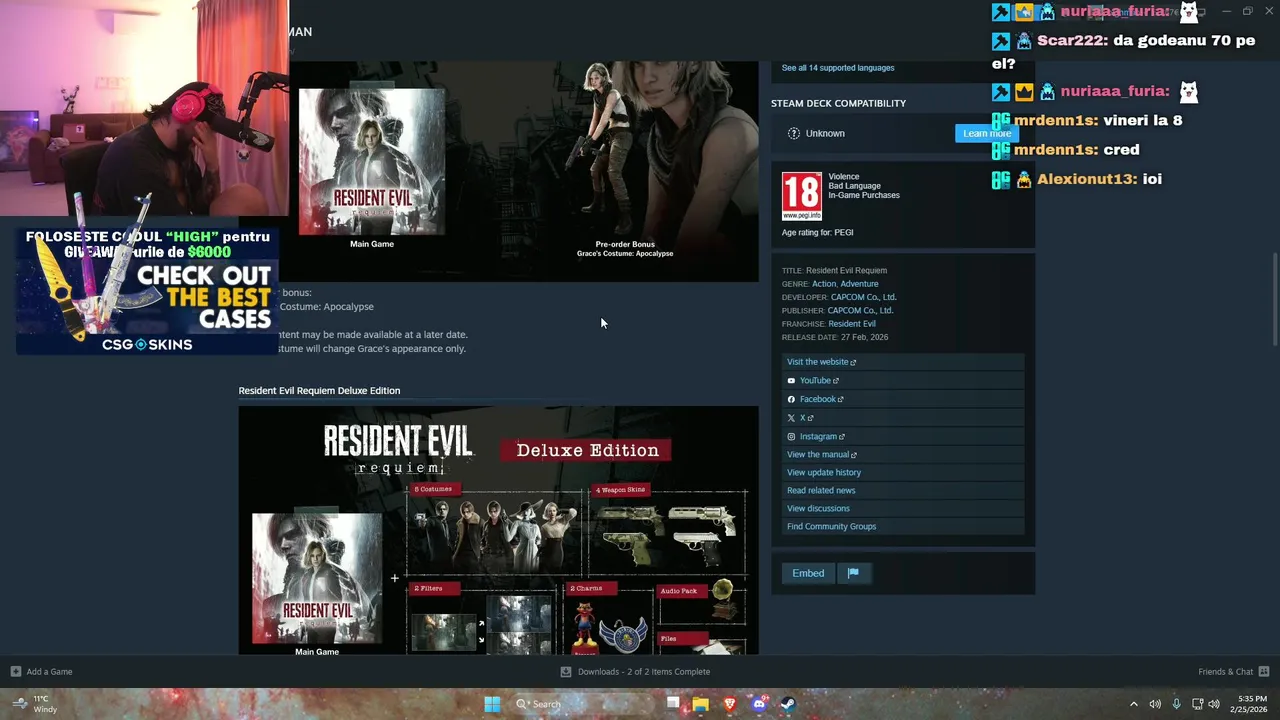
Task: Click the taskbar microphone icon
Action: [1177, 704]
